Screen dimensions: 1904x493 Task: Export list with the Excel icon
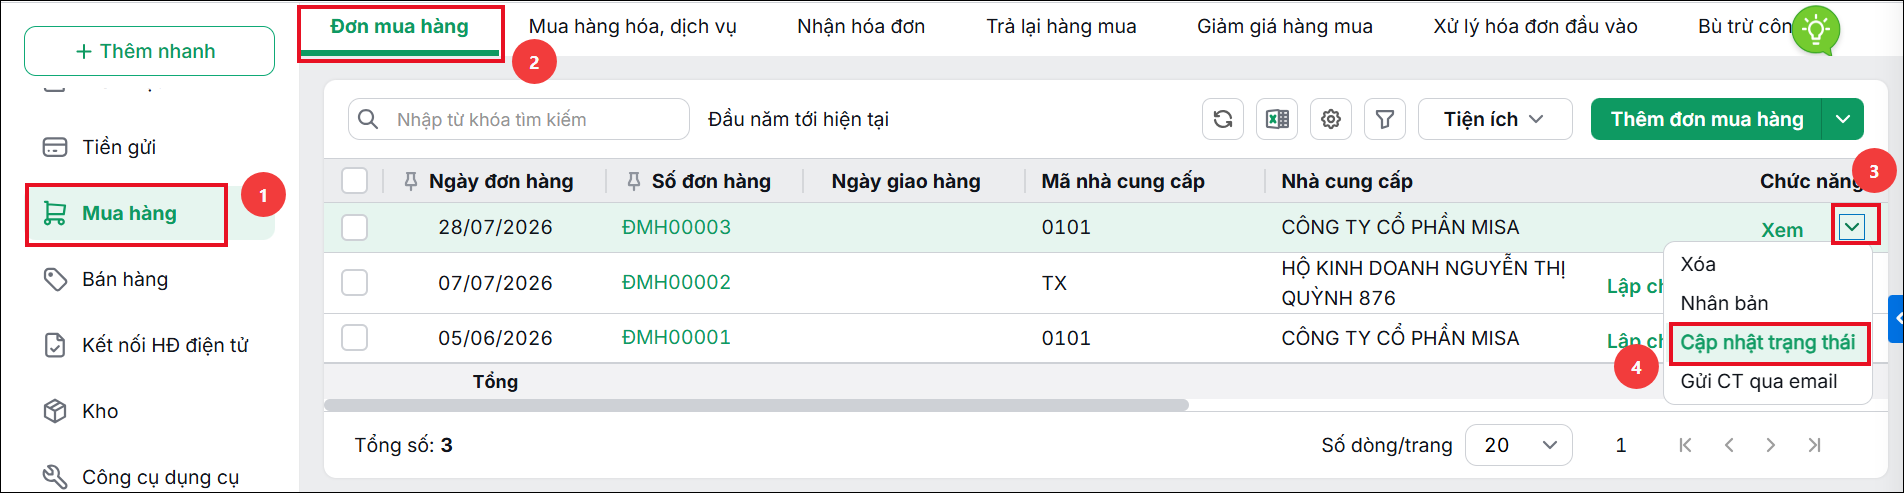coord(1277,119)
